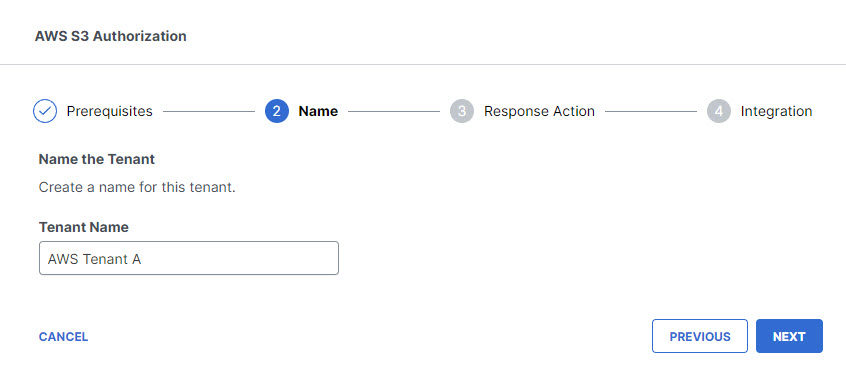Click the grey step 4 circle
The height and width of the screenshot is (378, 846).
(x=719, y=111)
